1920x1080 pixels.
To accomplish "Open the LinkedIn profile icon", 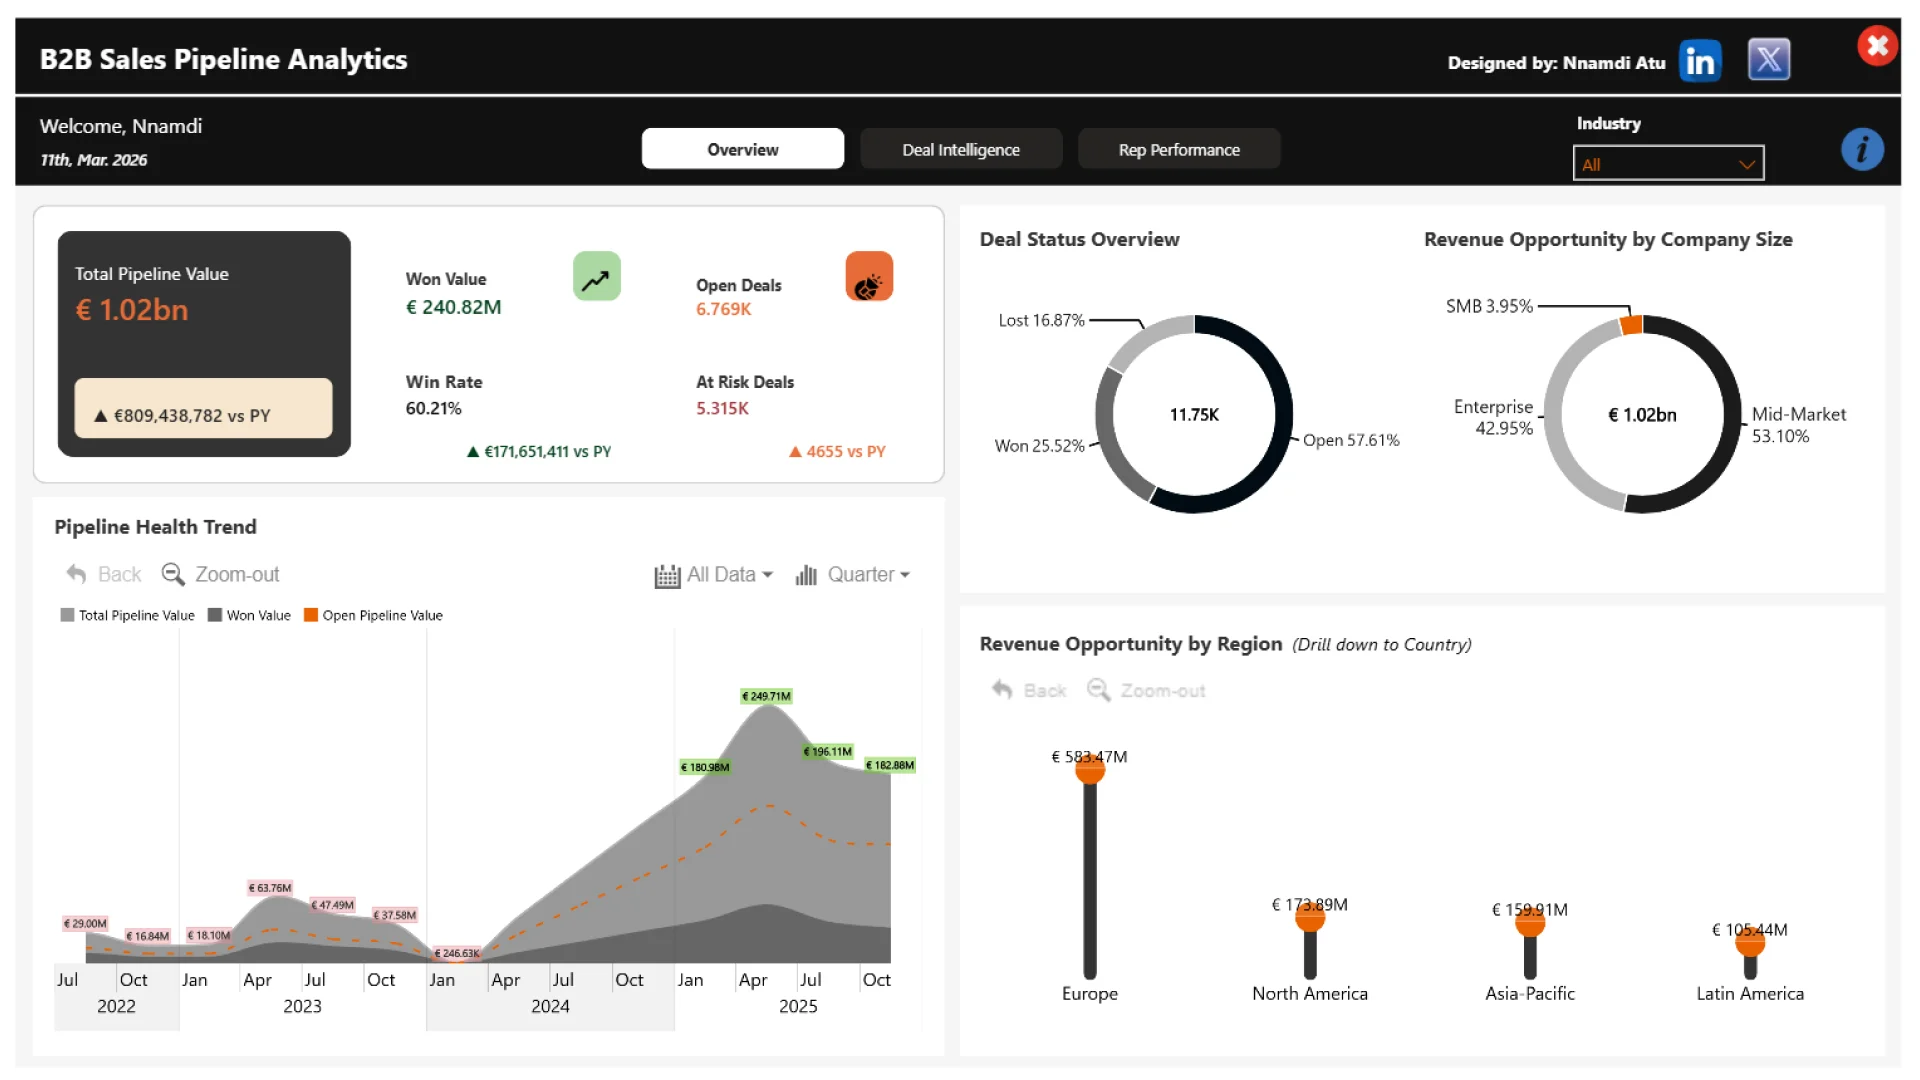I will click(1699, 62).
